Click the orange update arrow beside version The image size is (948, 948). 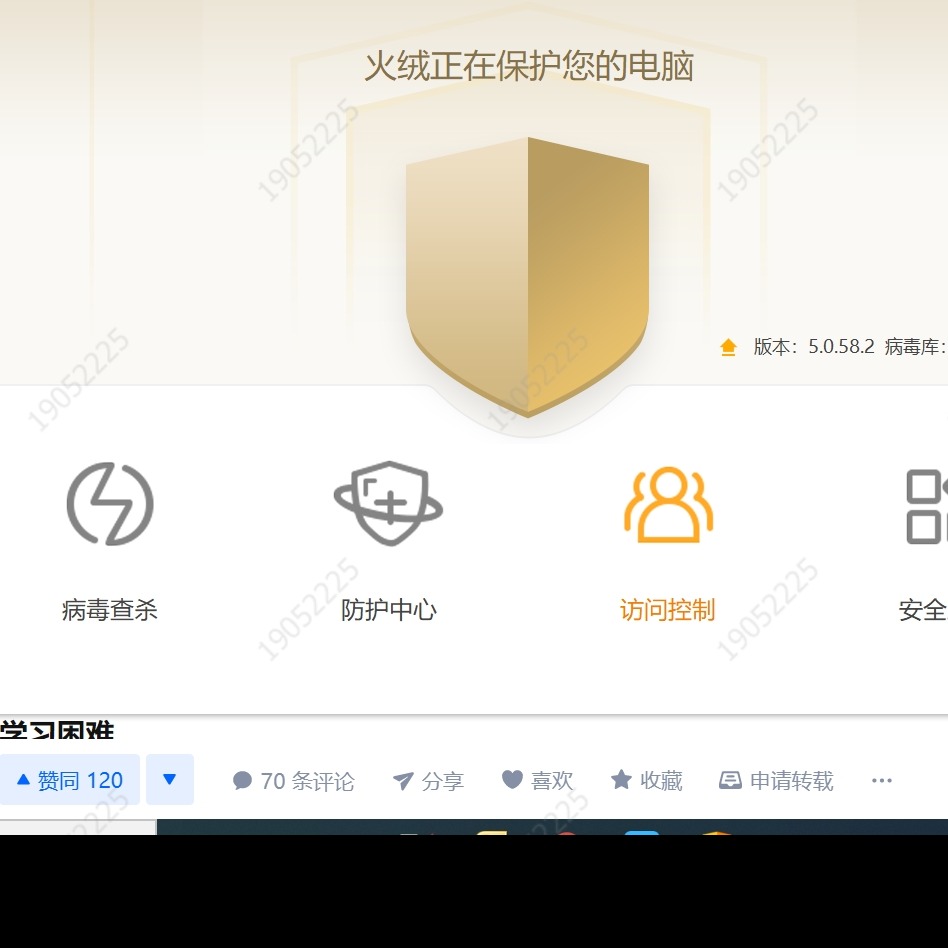pos(728,347)
